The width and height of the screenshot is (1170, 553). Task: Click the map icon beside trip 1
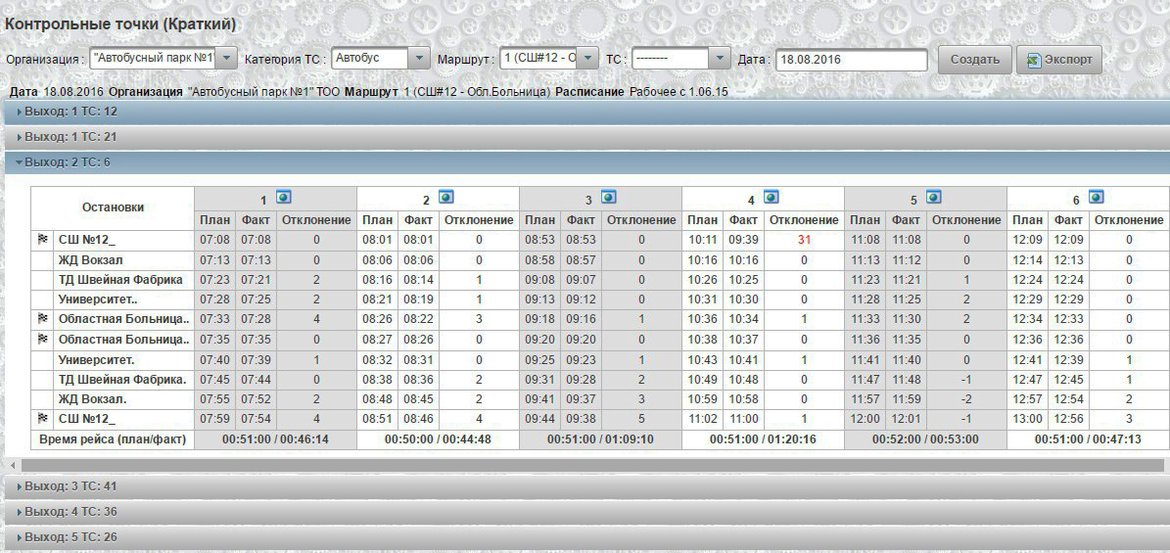(283, 197)
